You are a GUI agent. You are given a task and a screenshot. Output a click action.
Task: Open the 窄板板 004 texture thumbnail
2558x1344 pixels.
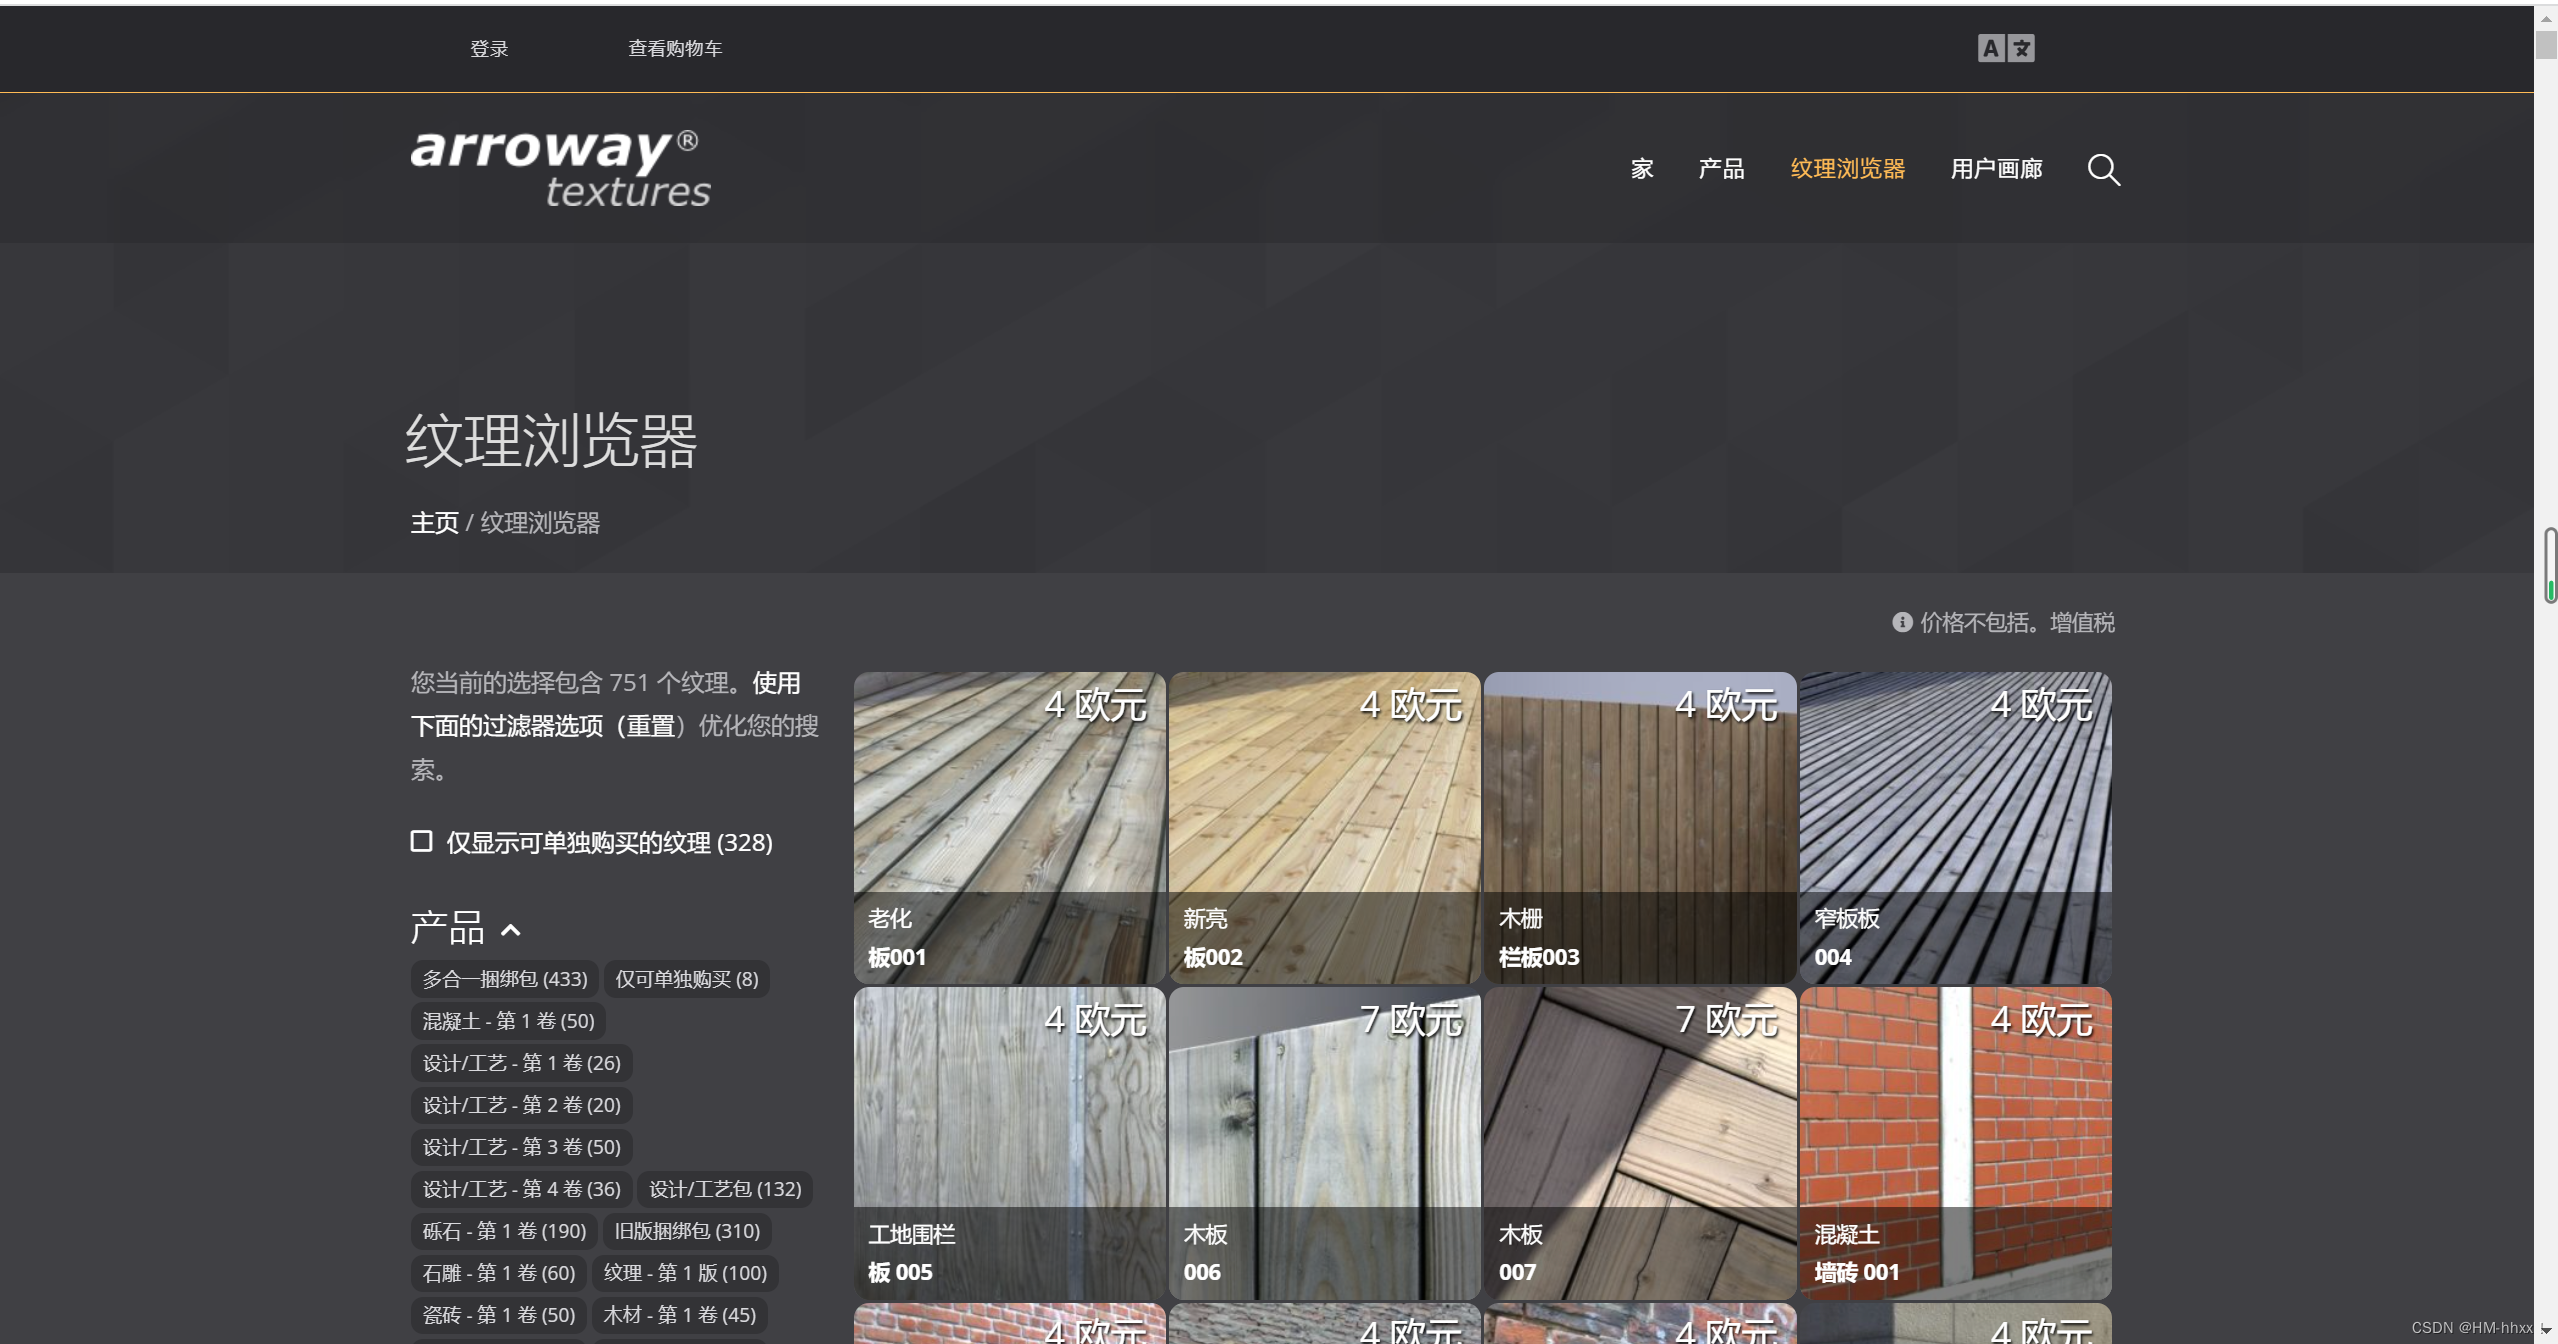click(x=1954, y=827)
